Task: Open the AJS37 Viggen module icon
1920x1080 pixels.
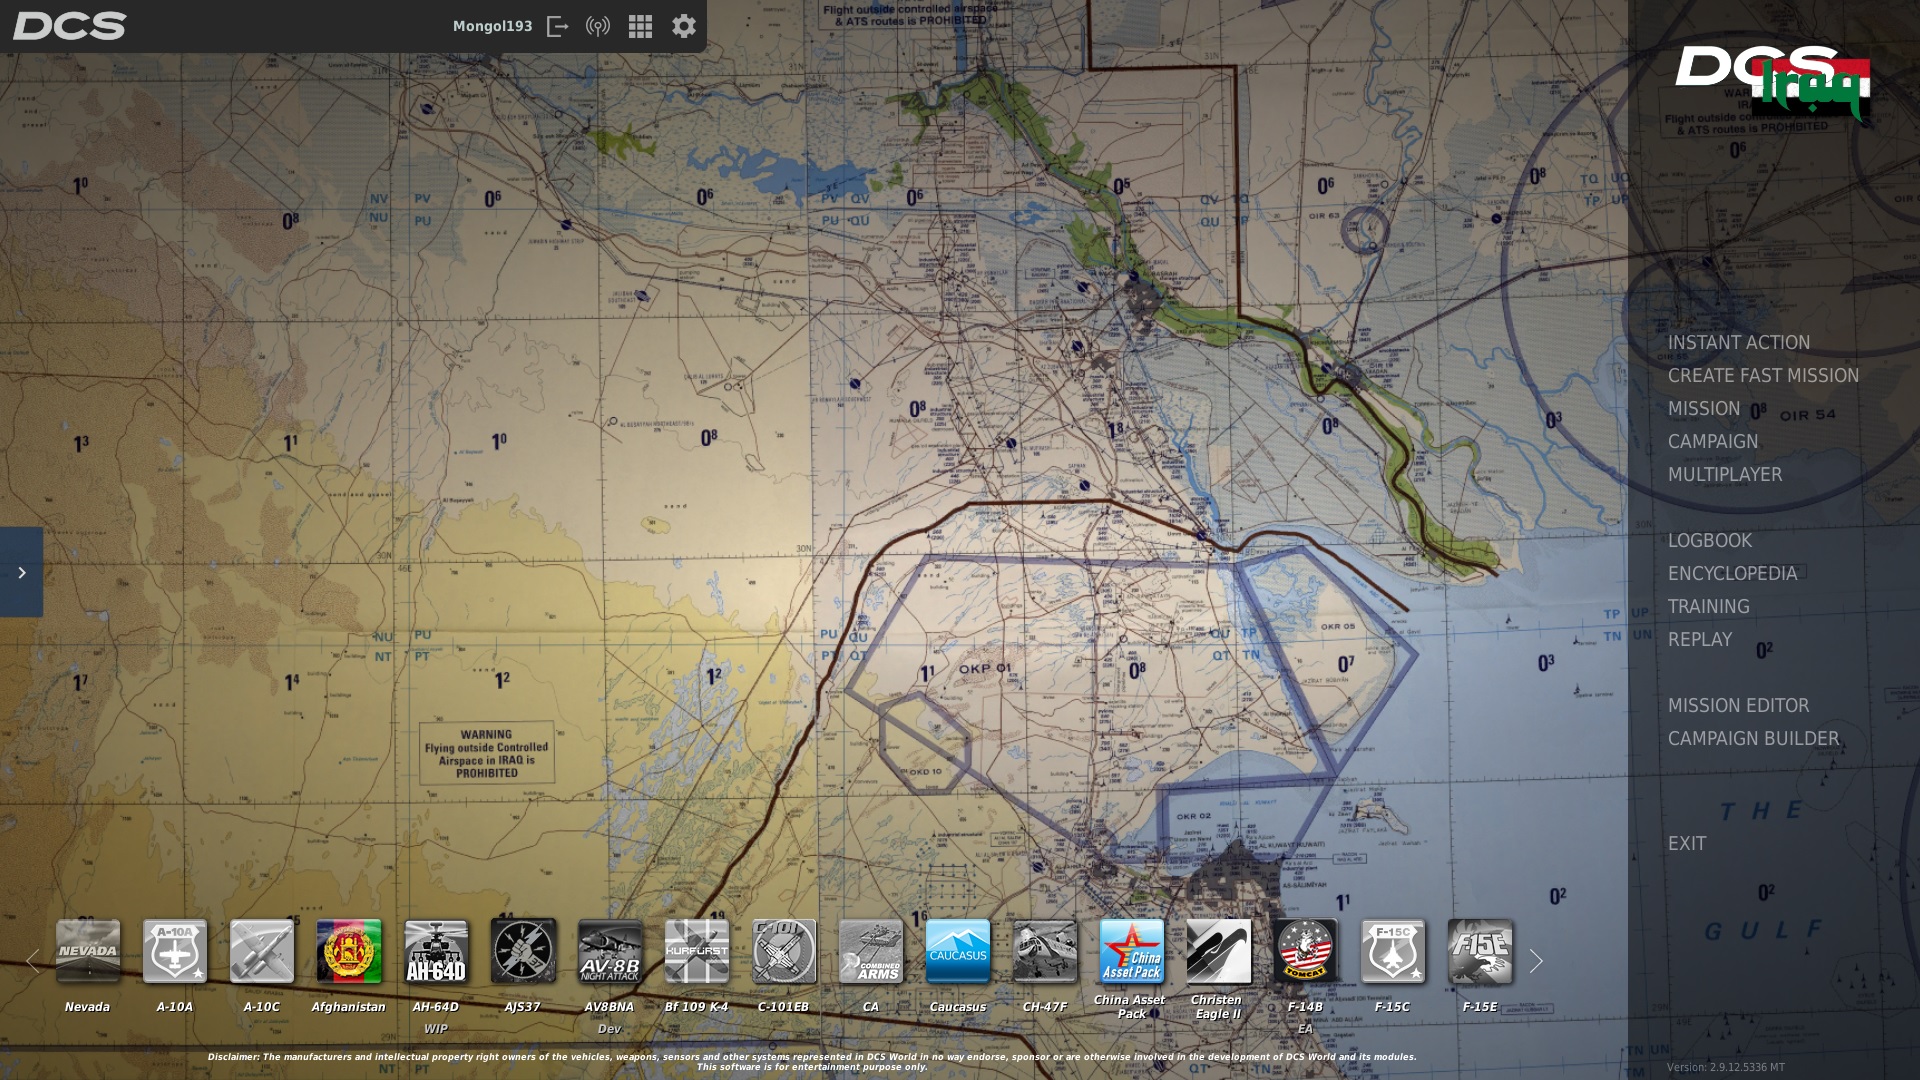Action: point(523,952)
